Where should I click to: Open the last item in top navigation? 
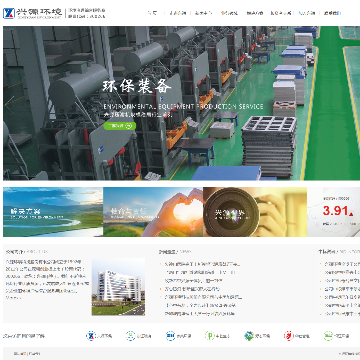332,13
